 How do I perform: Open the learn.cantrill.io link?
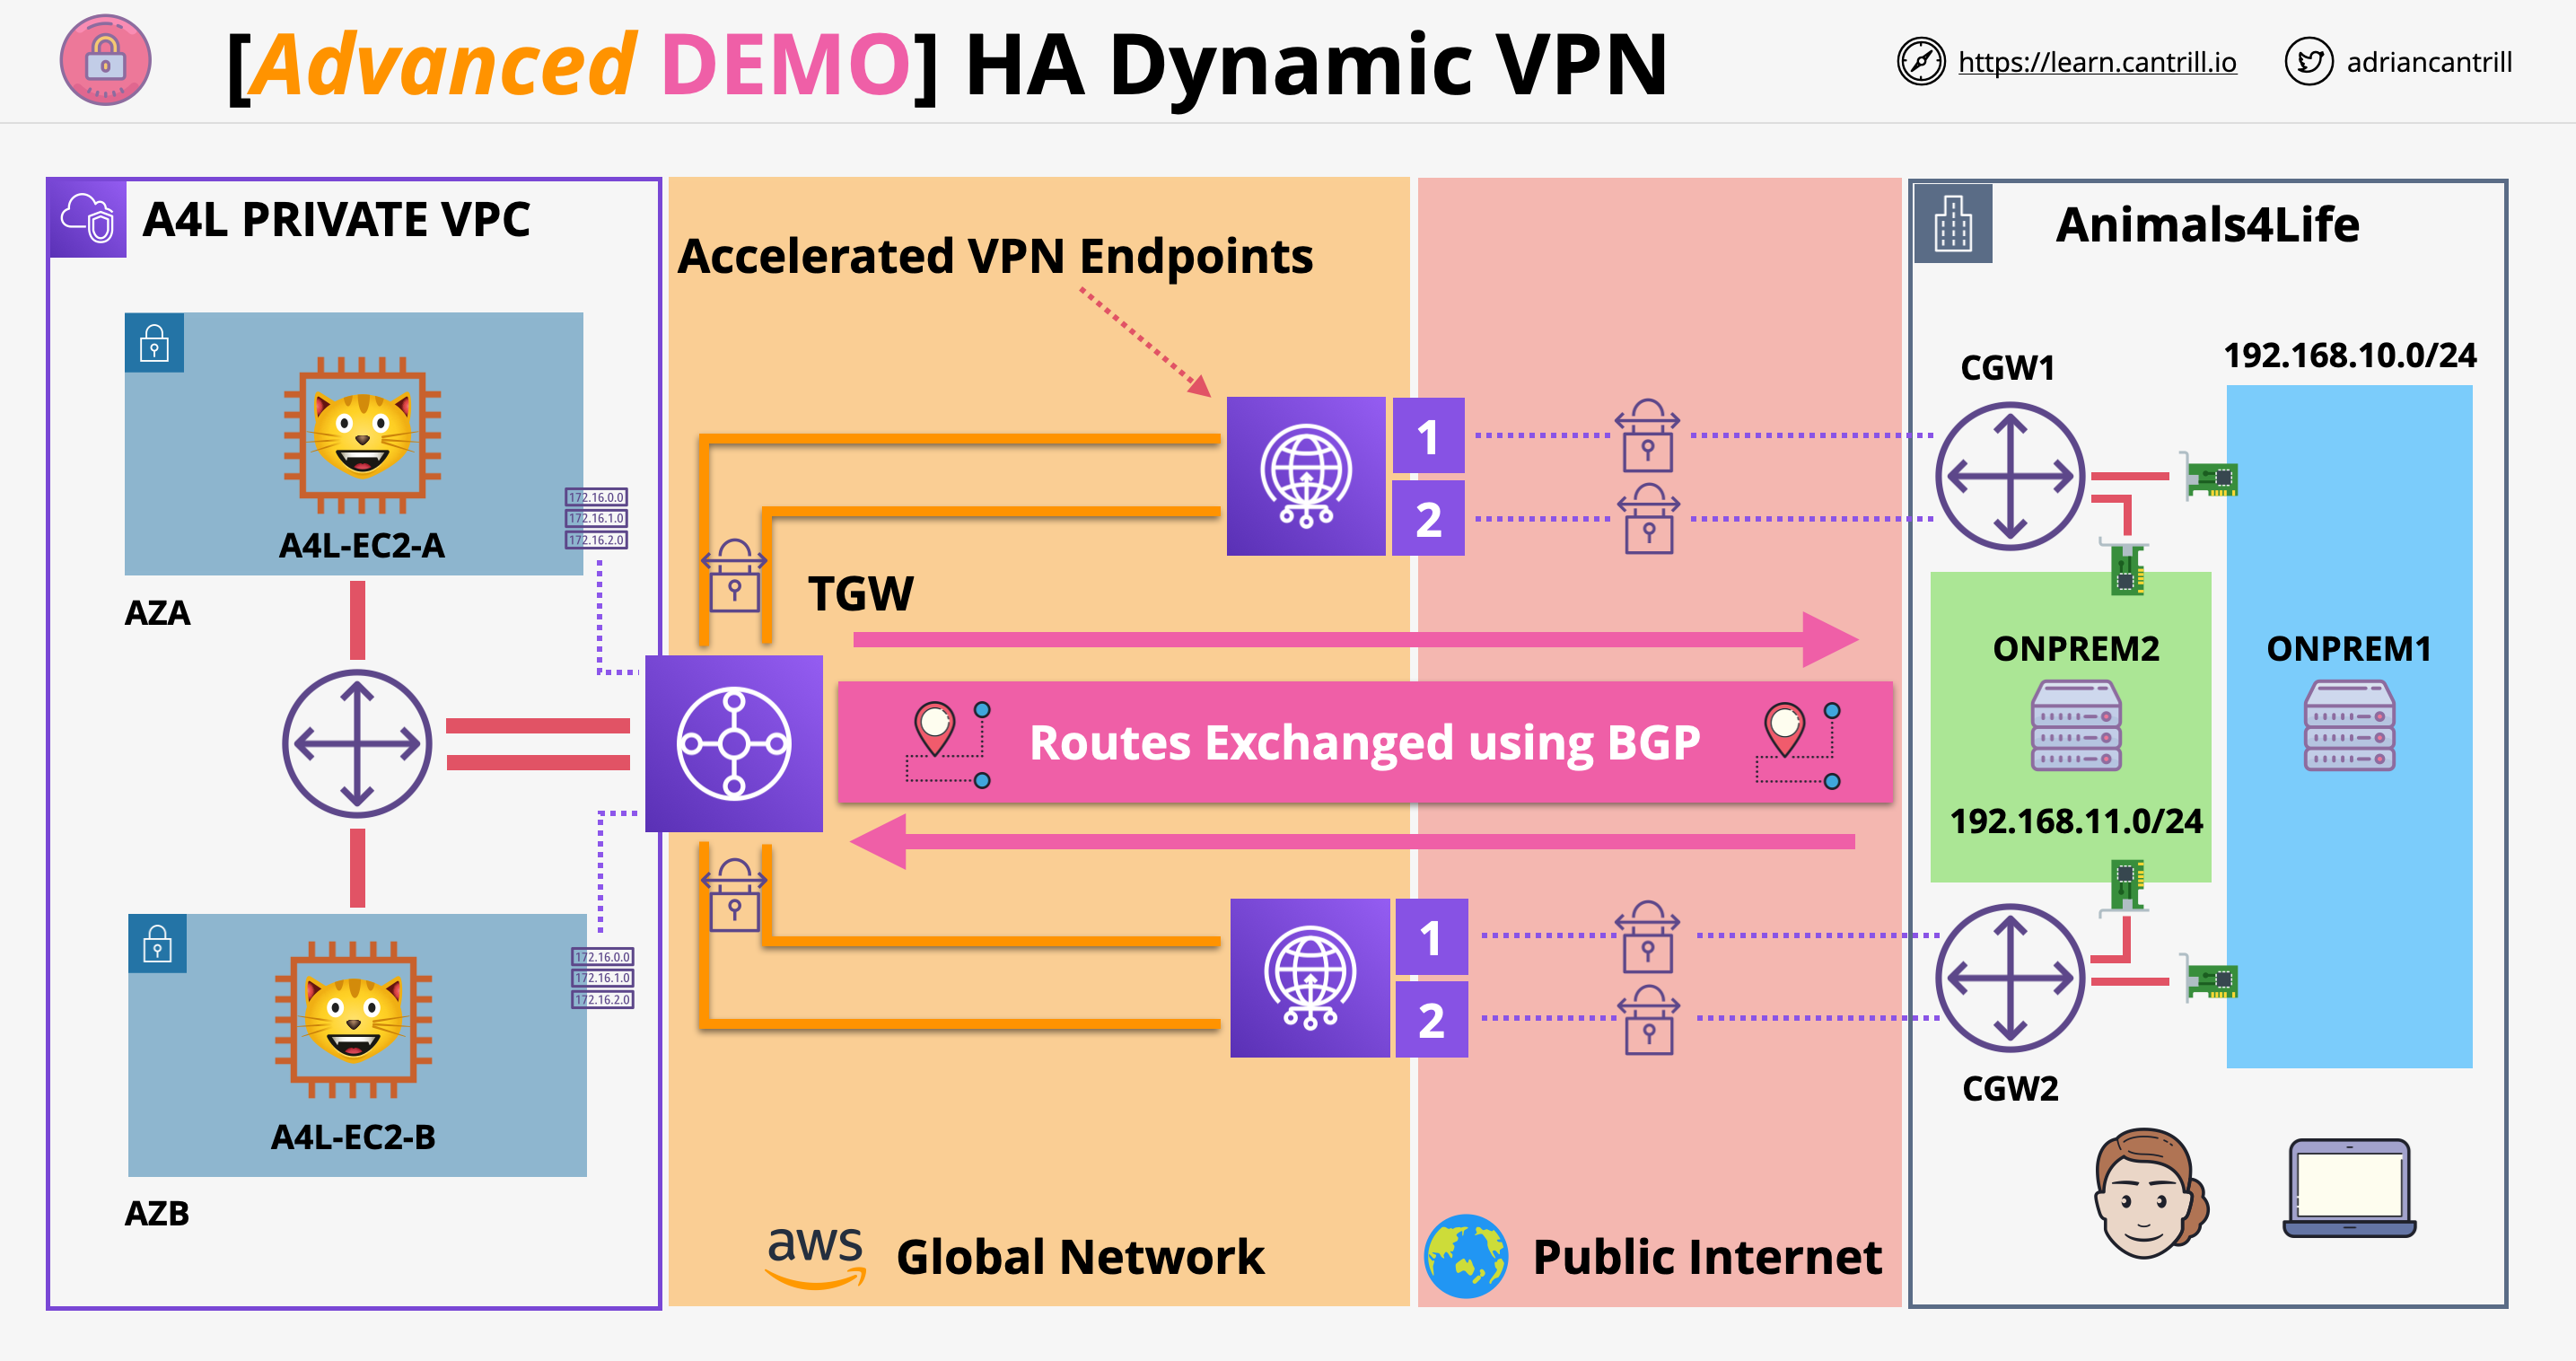[x=2096, y=62]
